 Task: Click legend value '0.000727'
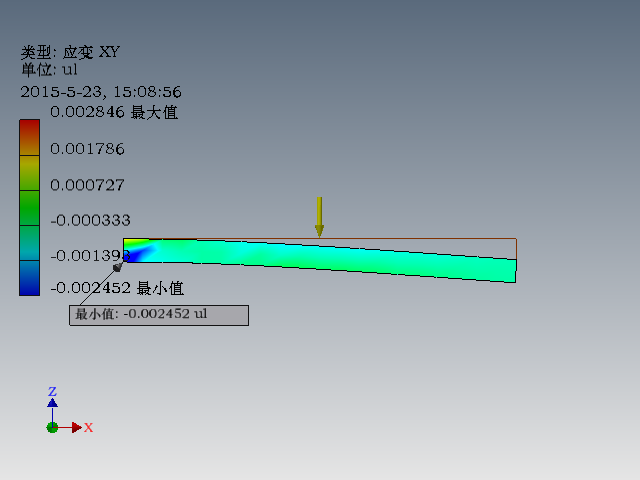tap(87, 185)
